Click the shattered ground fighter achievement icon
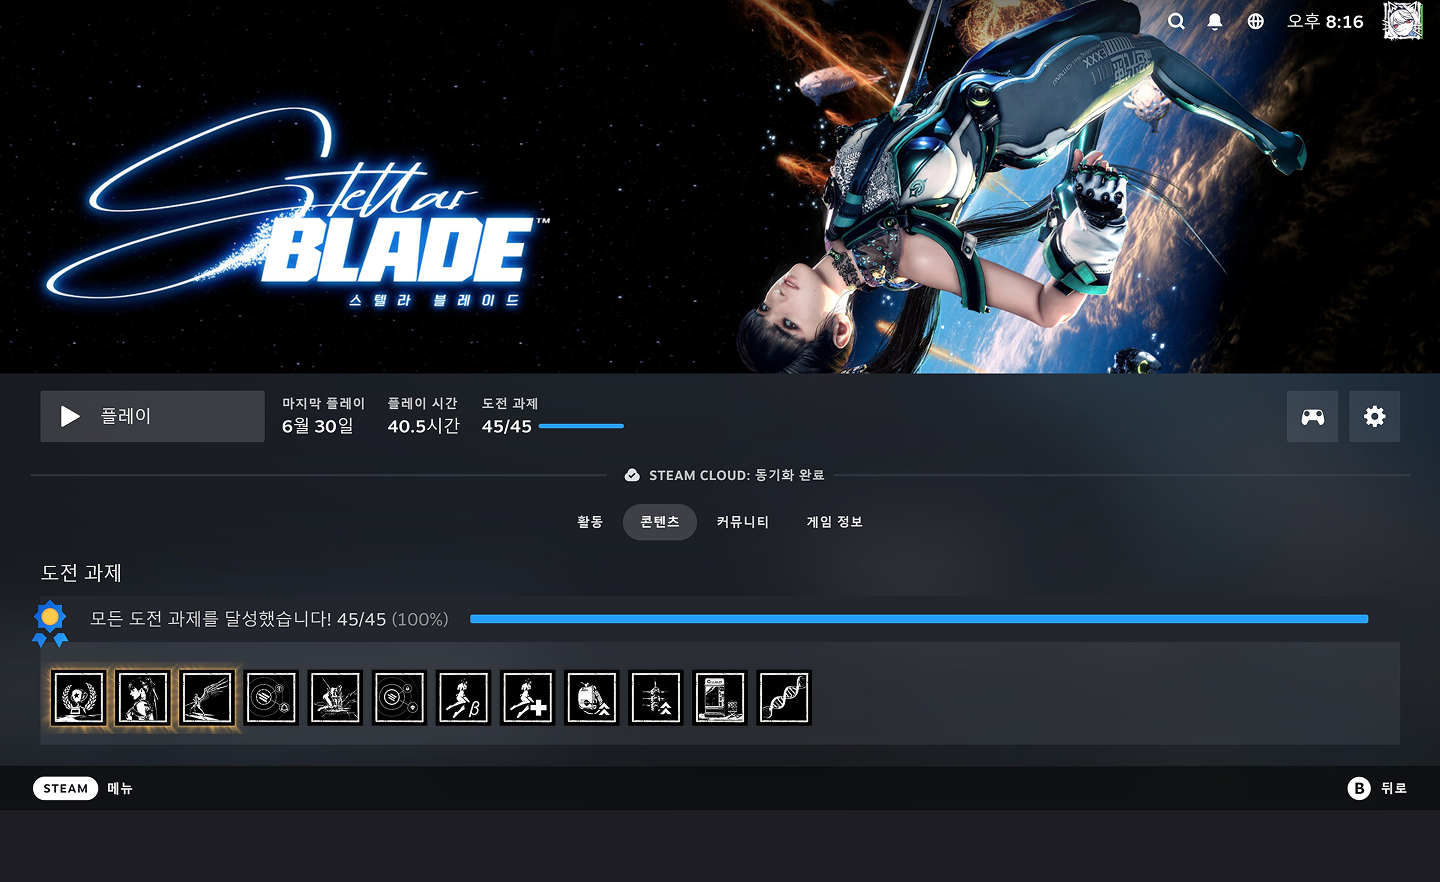Image resolution: width=1440 pixels, height=882 pixels. (x=335, y=697)
